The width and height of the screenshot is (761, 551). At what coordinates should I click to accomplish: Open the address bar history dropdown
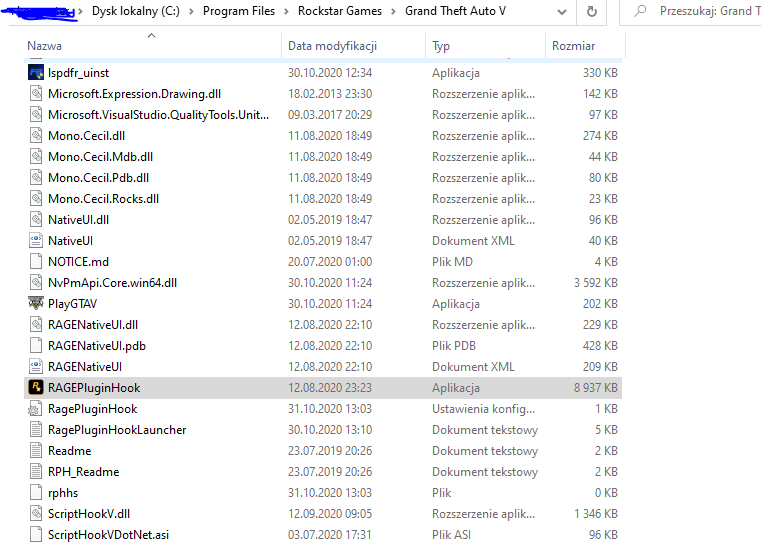point(562,11)
